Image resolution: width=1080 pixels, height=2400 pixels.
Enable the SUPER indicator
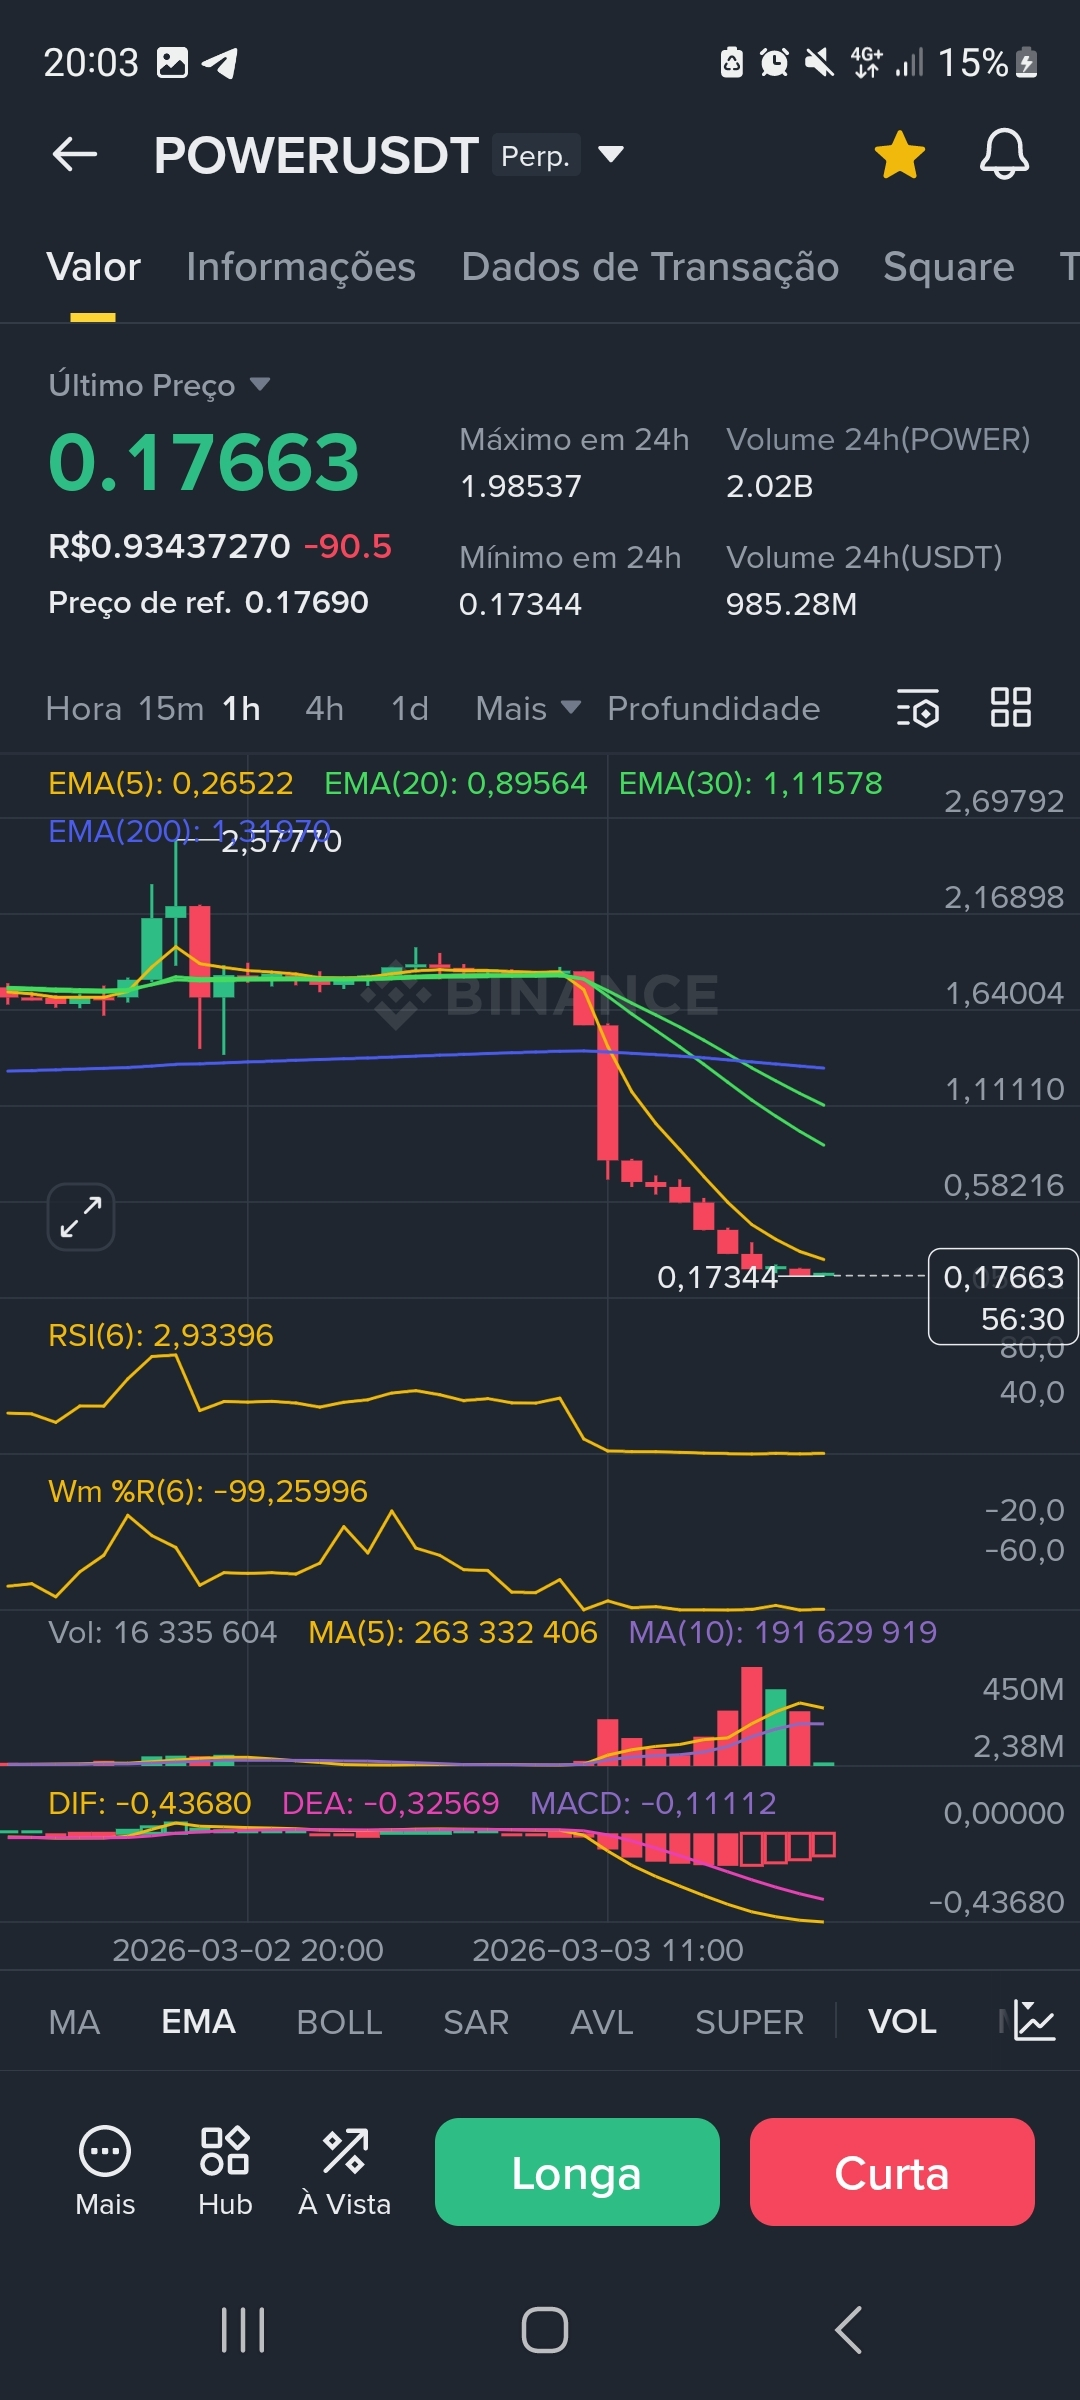[749, 2022]
